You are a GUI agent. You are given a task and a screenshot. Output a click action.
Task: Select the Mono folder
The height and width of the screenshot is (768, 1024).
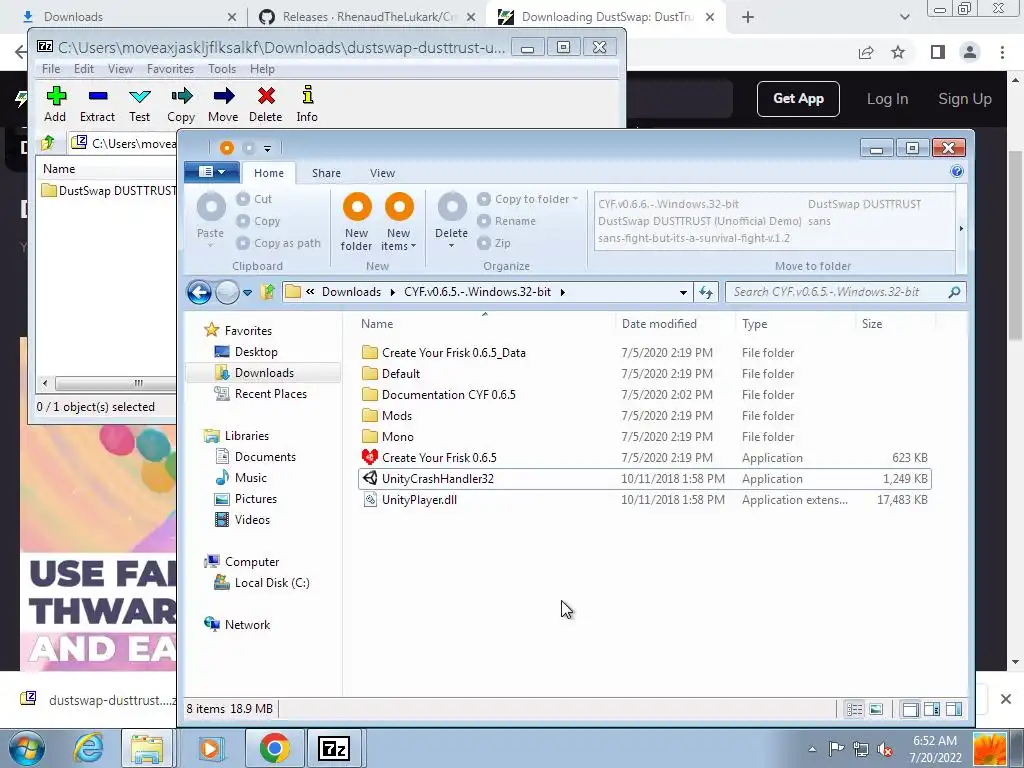pyautogui.click(x=645, y=437)
